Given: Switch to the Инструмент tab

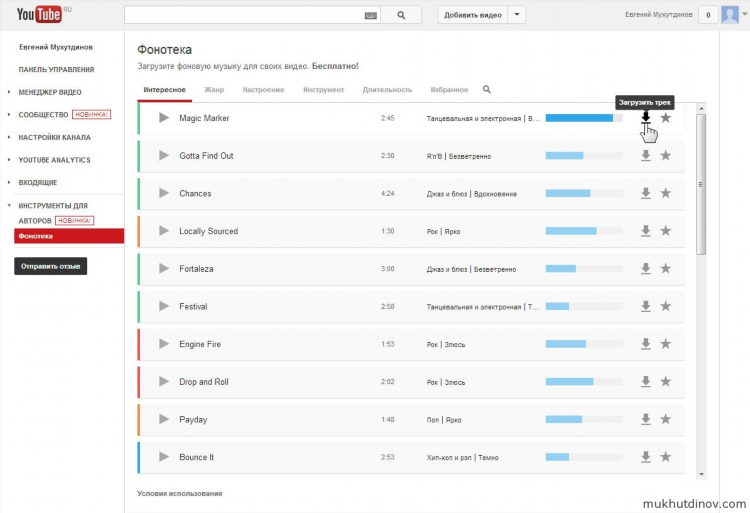Looking at the screenshot, I should click(x=323, y=90).
